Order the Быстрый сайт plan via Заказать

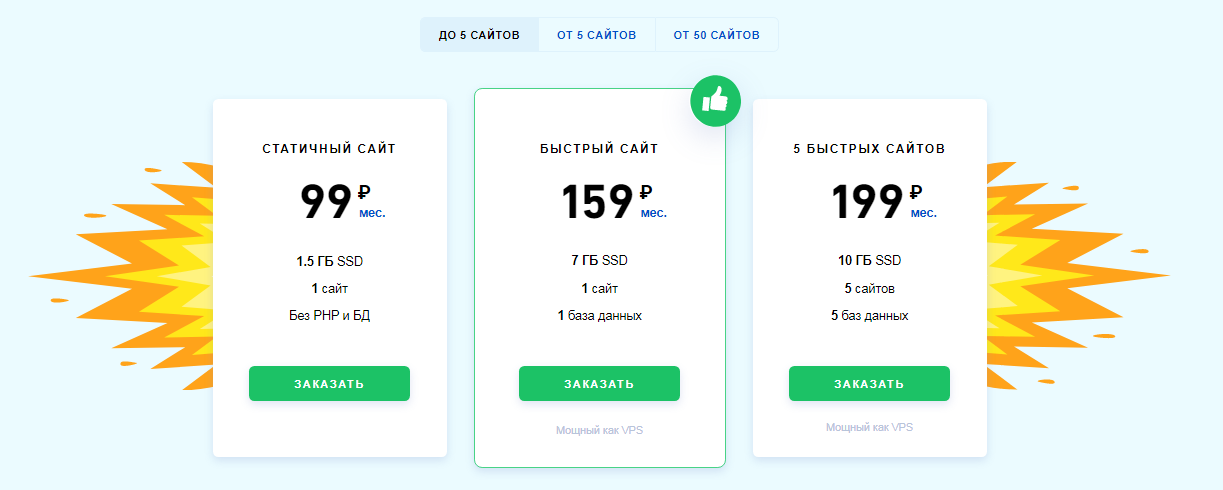pyautogui.click(x=599, y=384)
